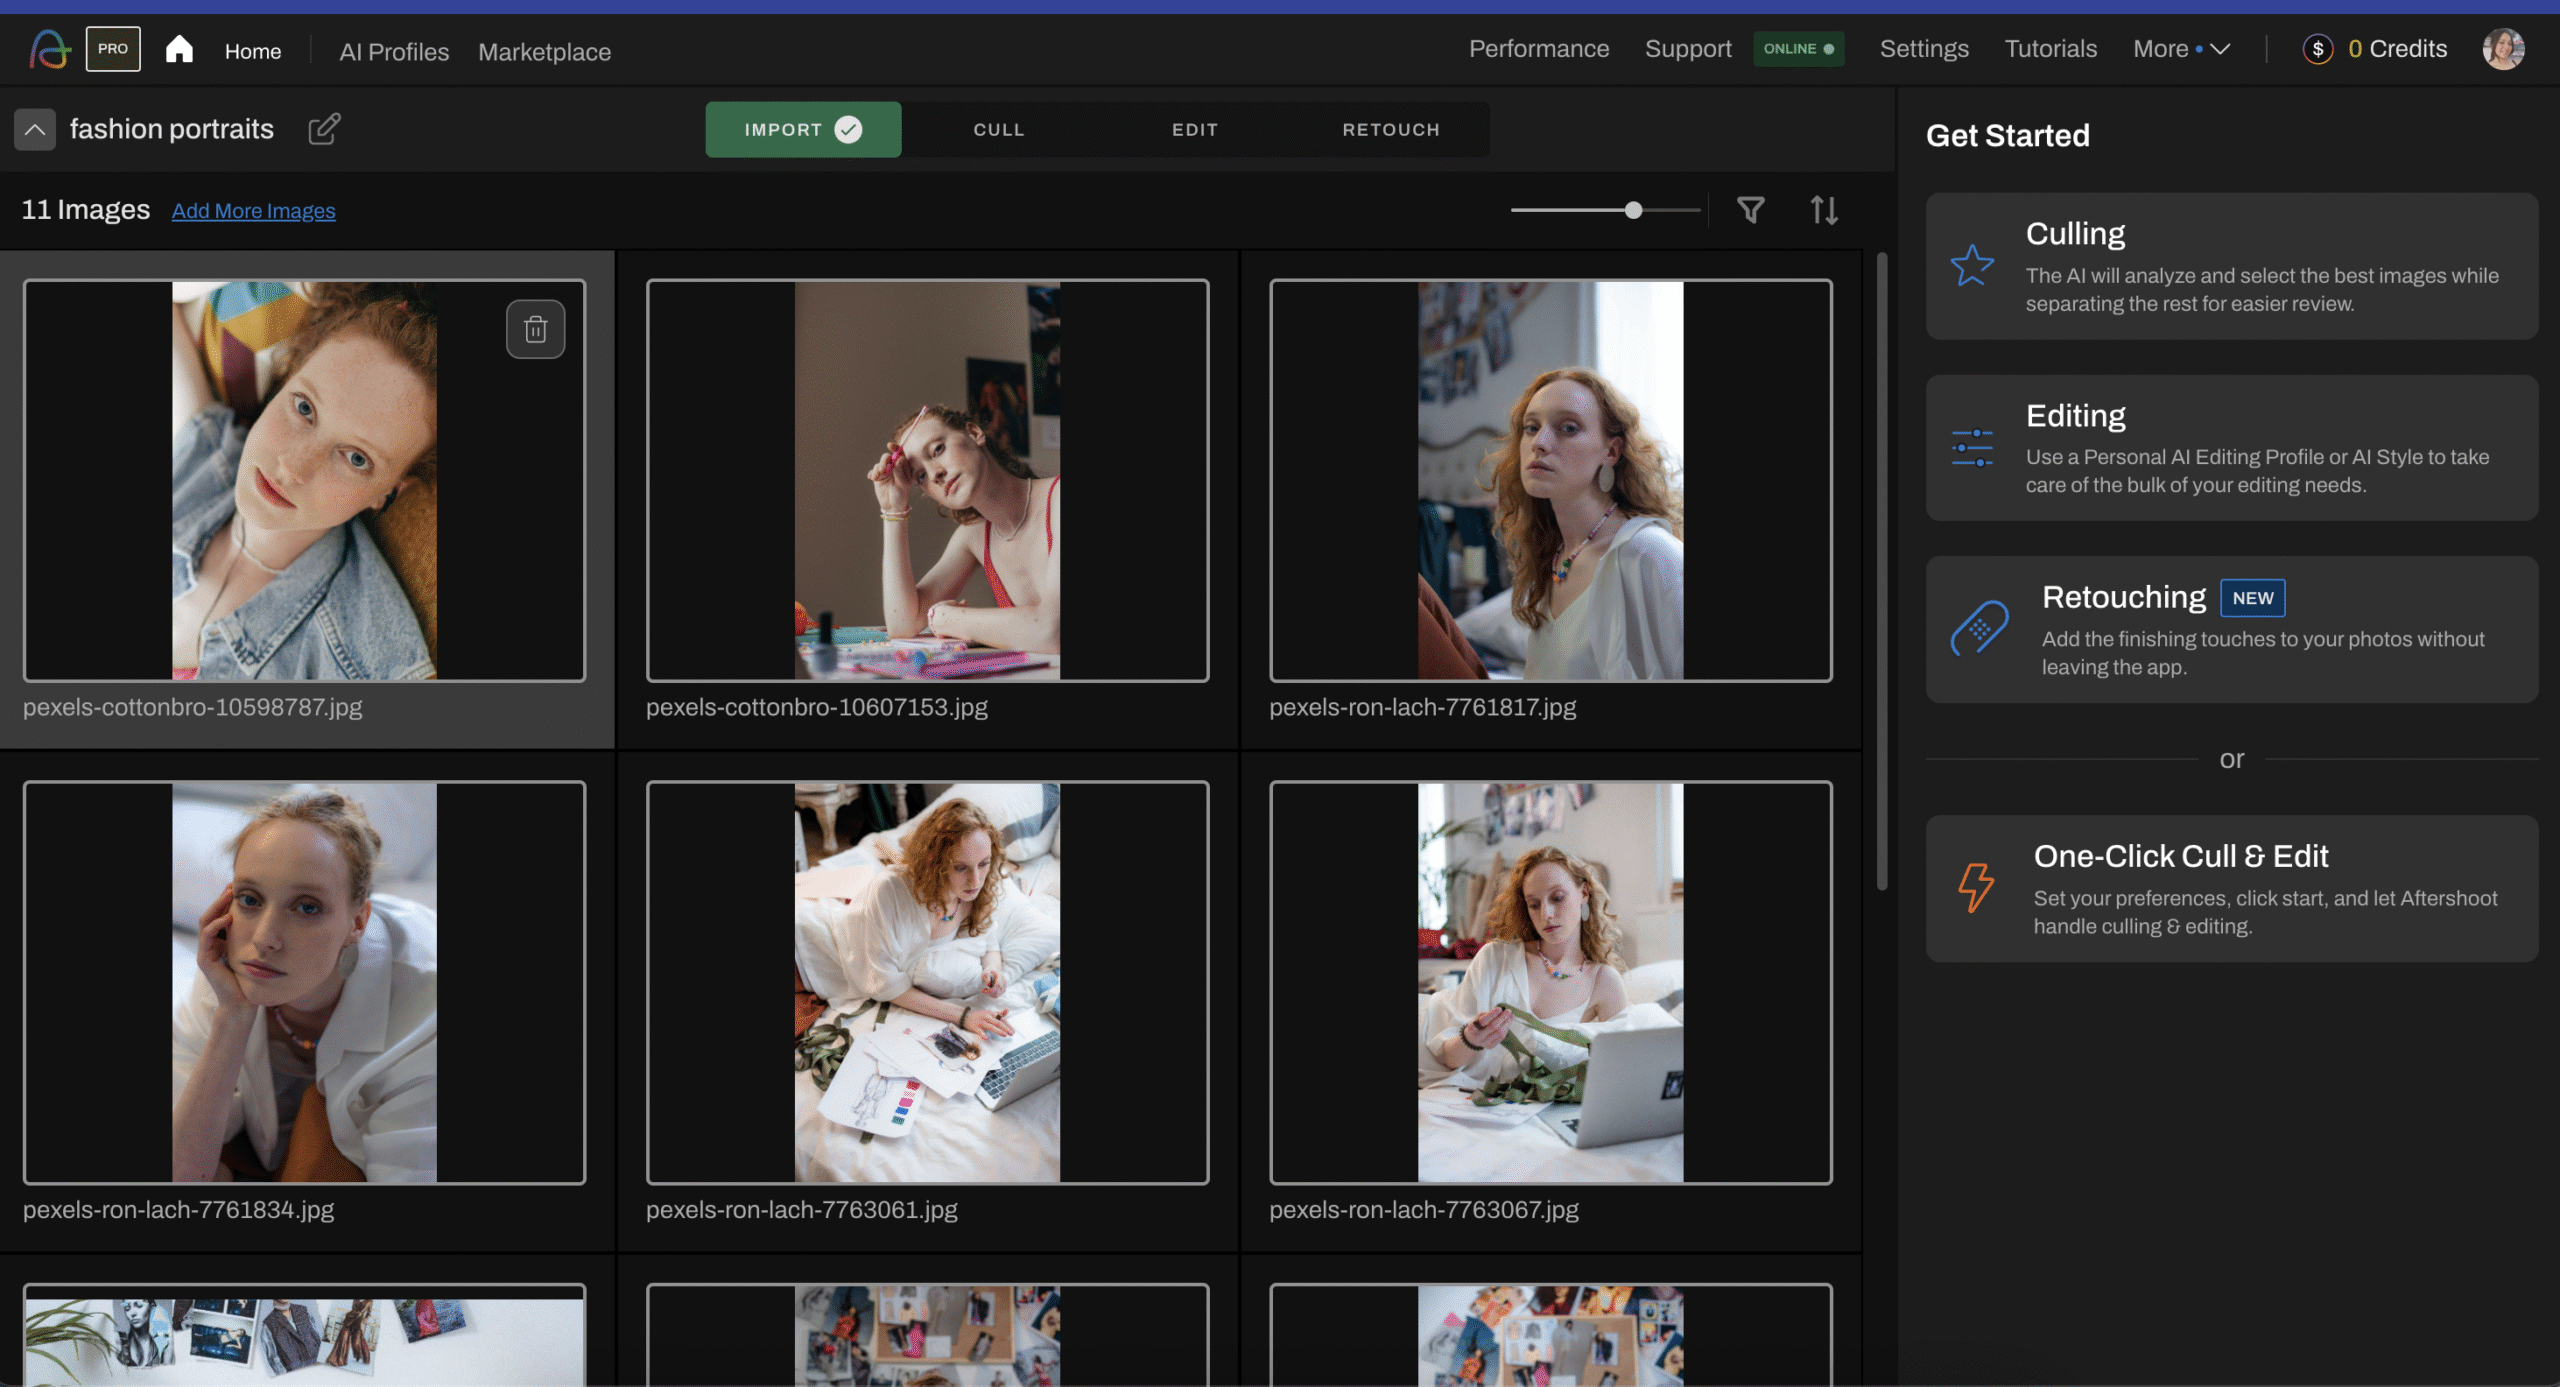The width and height of the screenshot is (2560, 1387).
Task: Open the credits dollar coin icon
Action: [x=2317, y=49]
